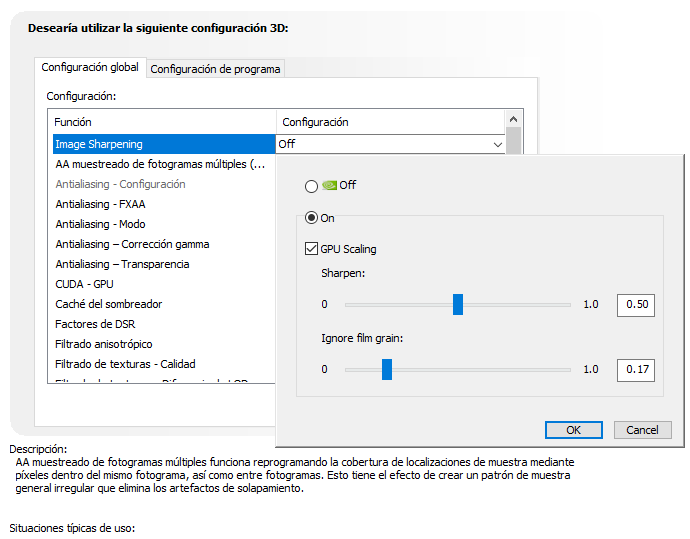This screenshot has width=690, height=539.
Task: Open the Image Sharpening dropdown arrow
Action: pyautogui.click(x=498, y=144)
